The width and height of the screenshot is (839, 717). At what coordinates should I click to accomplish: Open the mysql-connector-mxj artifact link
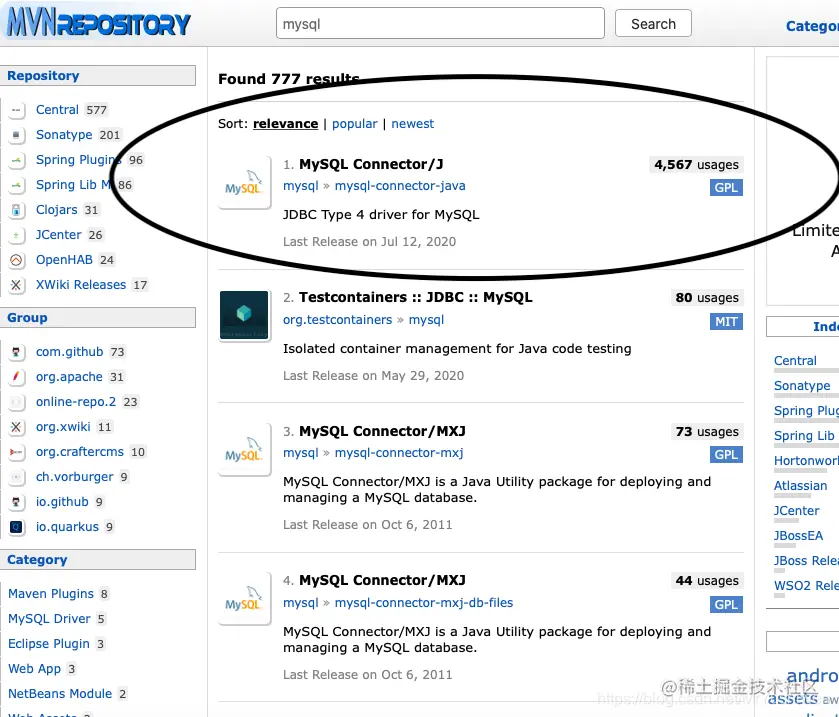click(x=399, y=453)
